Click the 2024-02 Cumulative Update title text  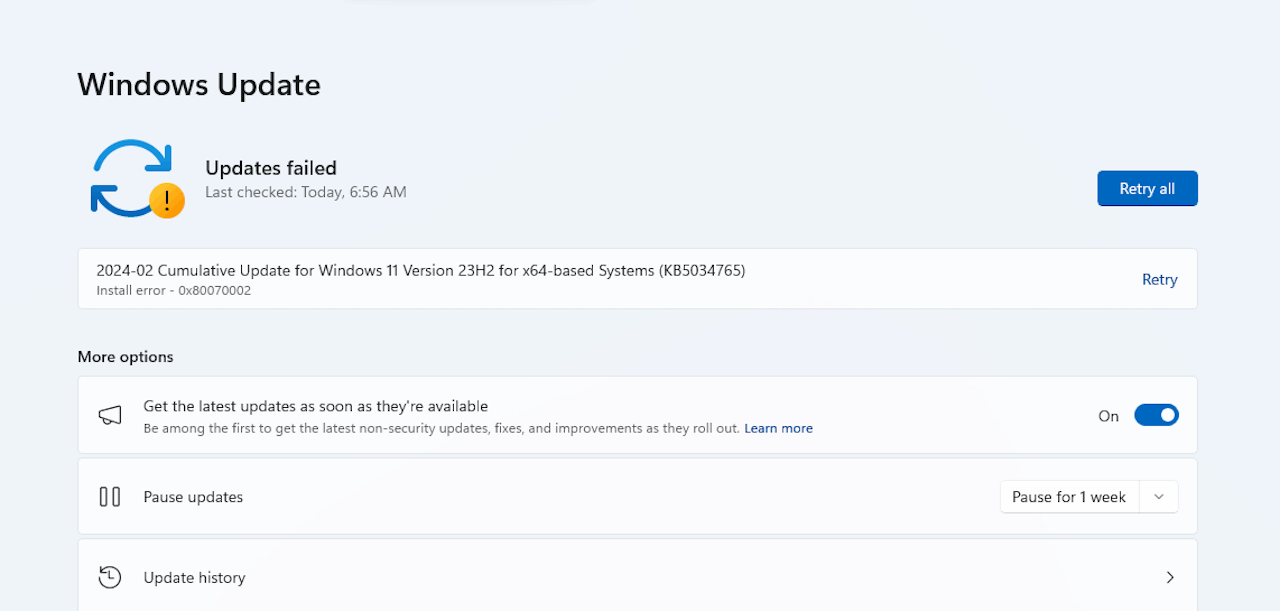click(x=421, y=270)
